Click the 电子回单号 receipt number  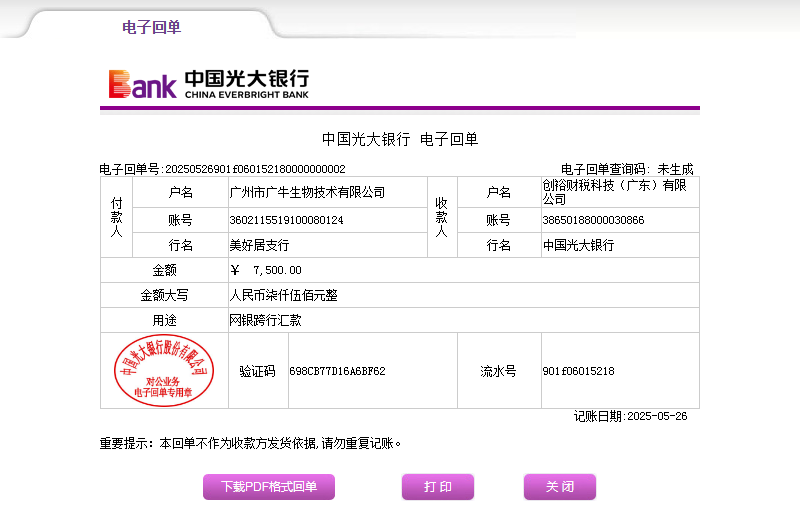(x=222, y=169)
